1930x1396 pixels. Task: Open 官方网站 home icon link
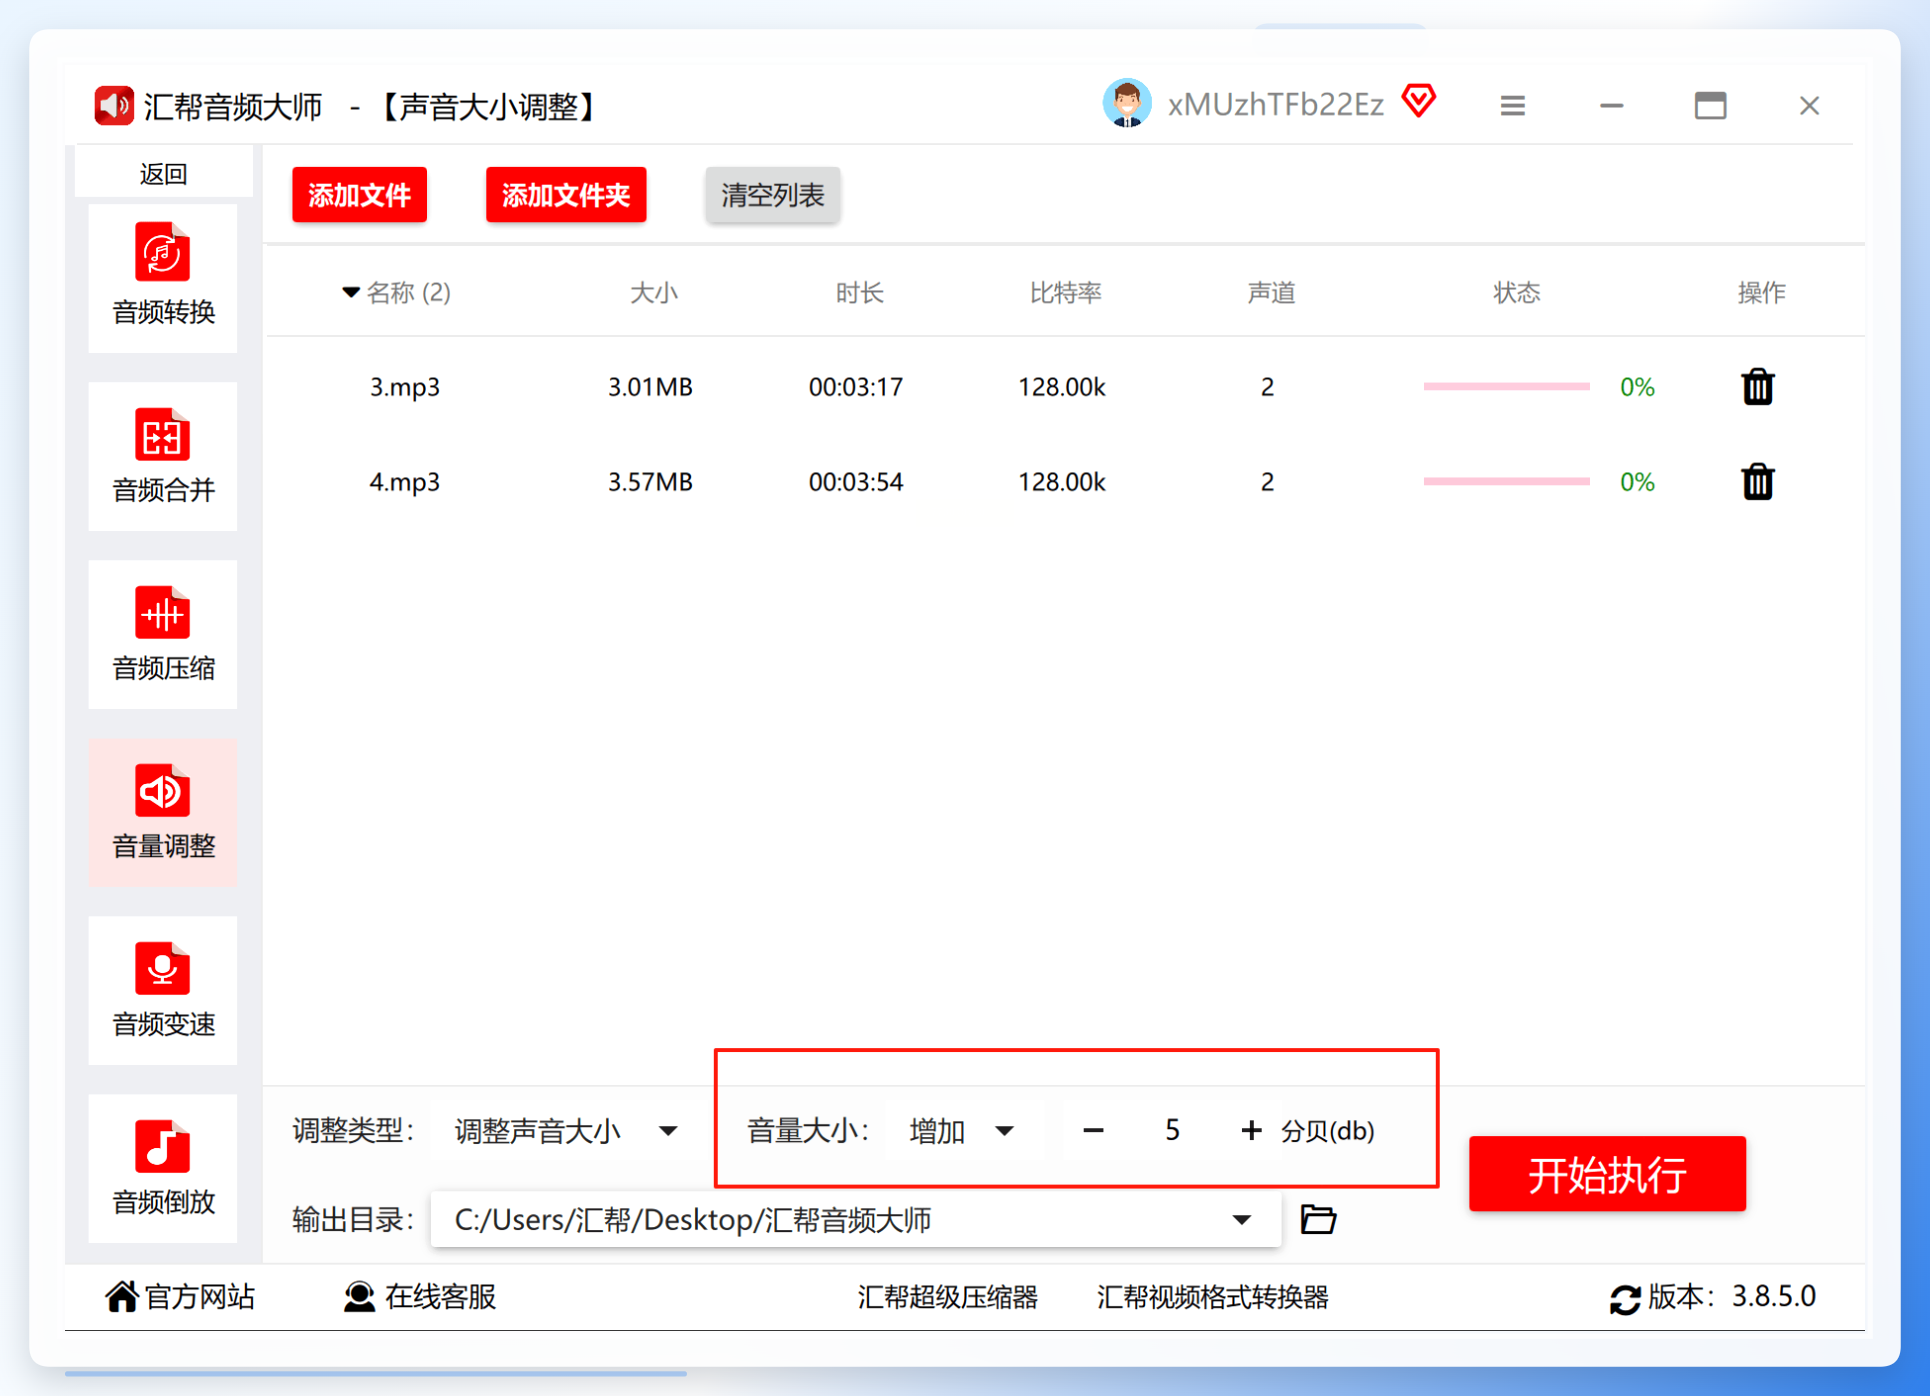pyautogui.click(x=180, y=1297)
